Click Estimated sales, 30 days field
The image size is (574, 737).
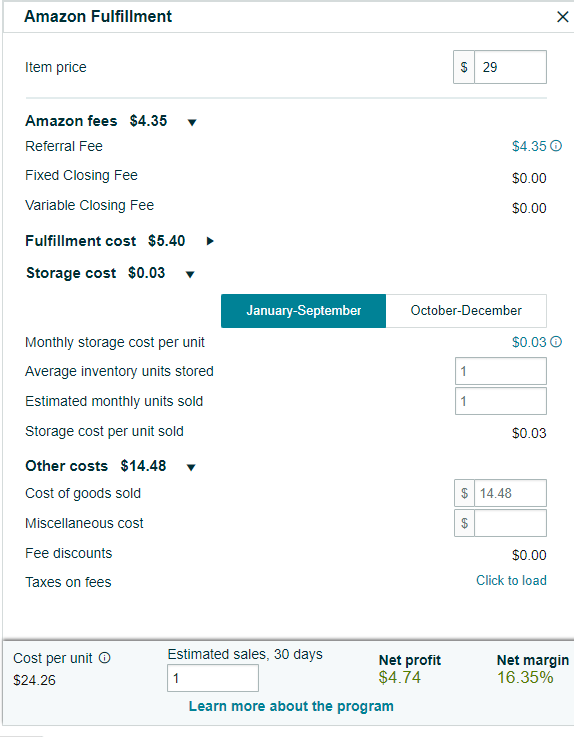click(x=212, y=678)
